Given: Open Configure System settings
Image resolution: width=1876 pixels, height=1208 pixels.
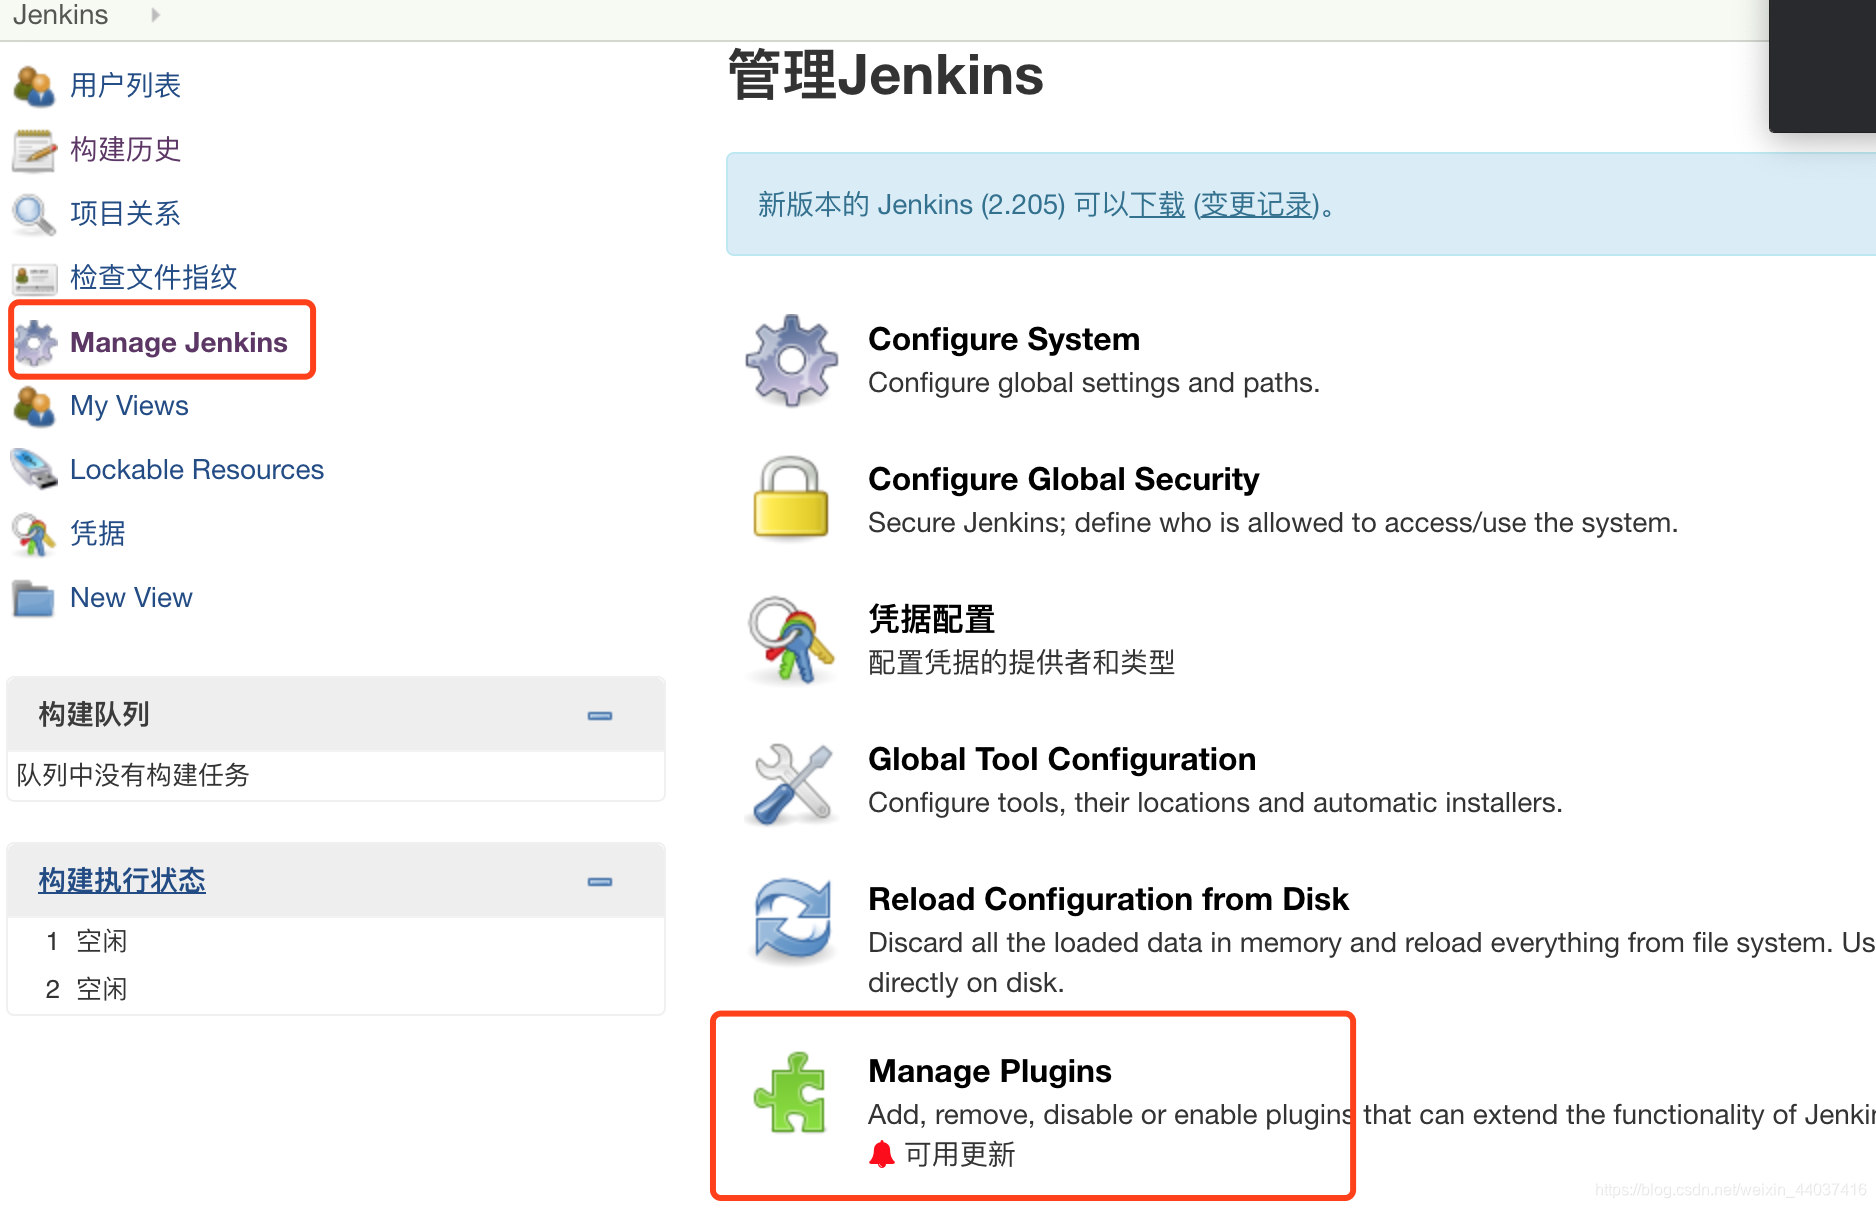Looking at the screenshot, I should (1004, 339).
